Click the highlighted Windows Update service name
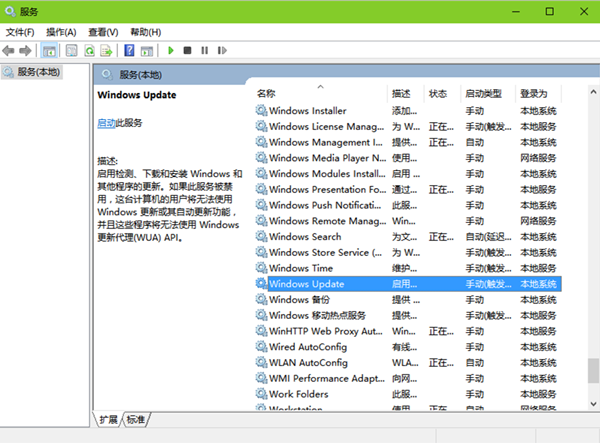The height and width of the screenshot is (443, 600). [307, 283]
